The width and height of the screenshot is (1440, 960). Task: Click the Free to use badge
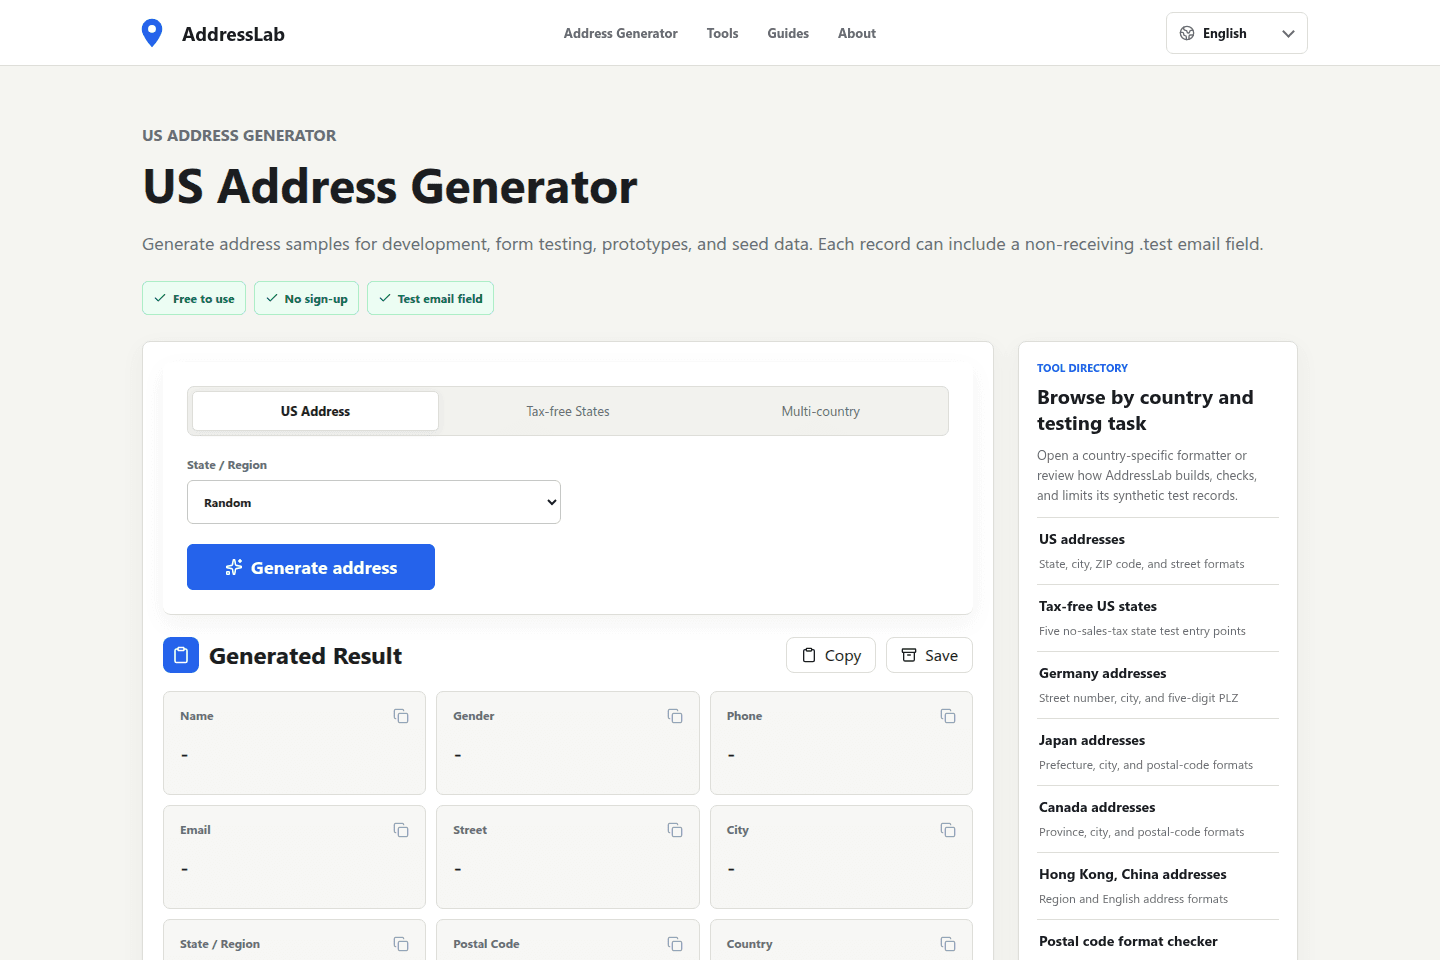194,298
